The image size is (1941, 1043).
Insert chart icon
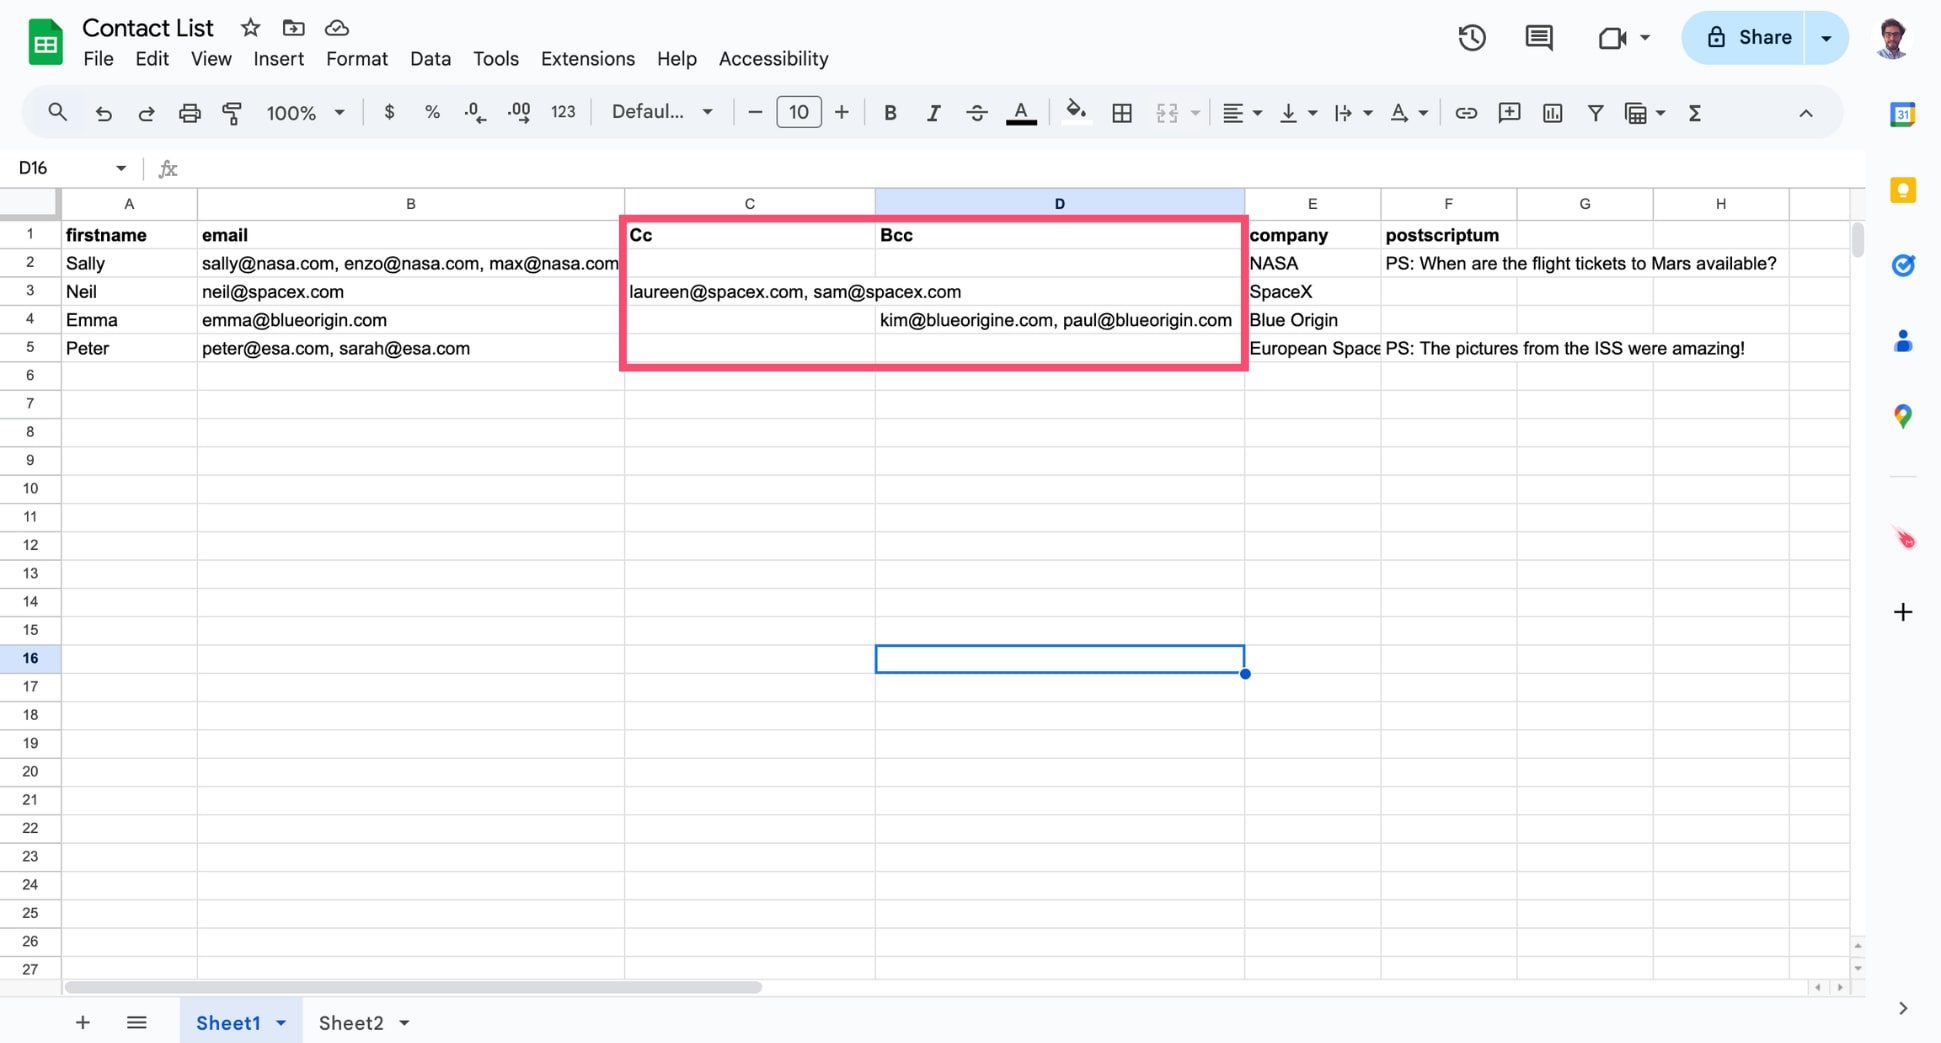pos(1552,113)
